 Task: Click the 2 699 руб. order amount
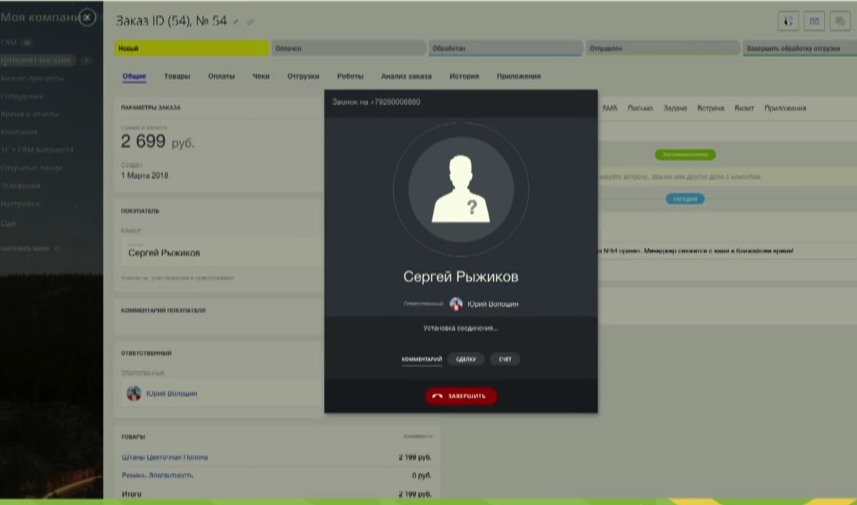(157, 142)
